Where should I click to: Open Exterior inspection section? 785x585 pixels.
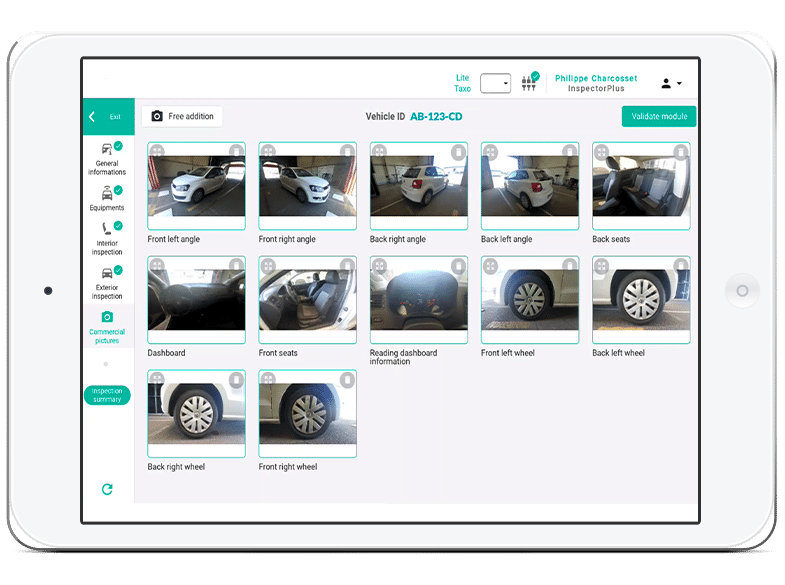coord(107,283)
